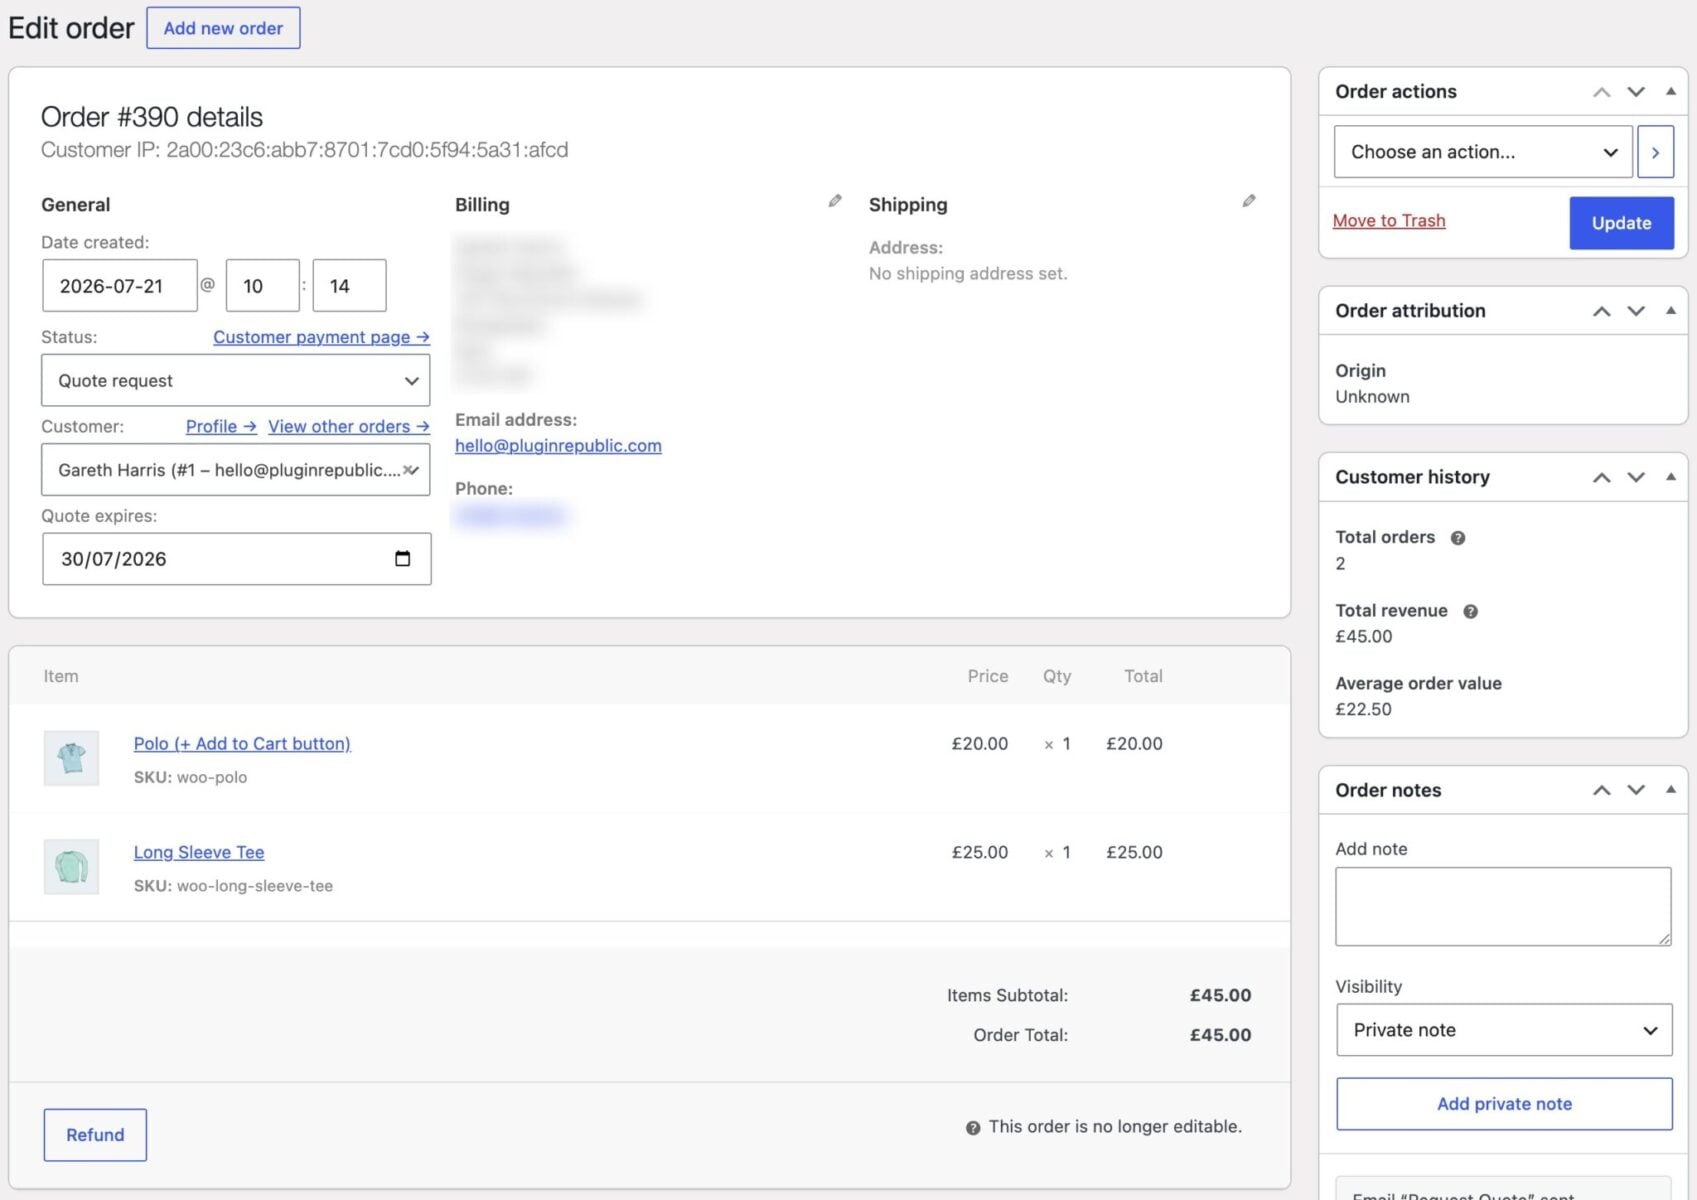The image size is (1697, 1200).
Task: Open View other orders link
Action: click(x=349, y=426)
